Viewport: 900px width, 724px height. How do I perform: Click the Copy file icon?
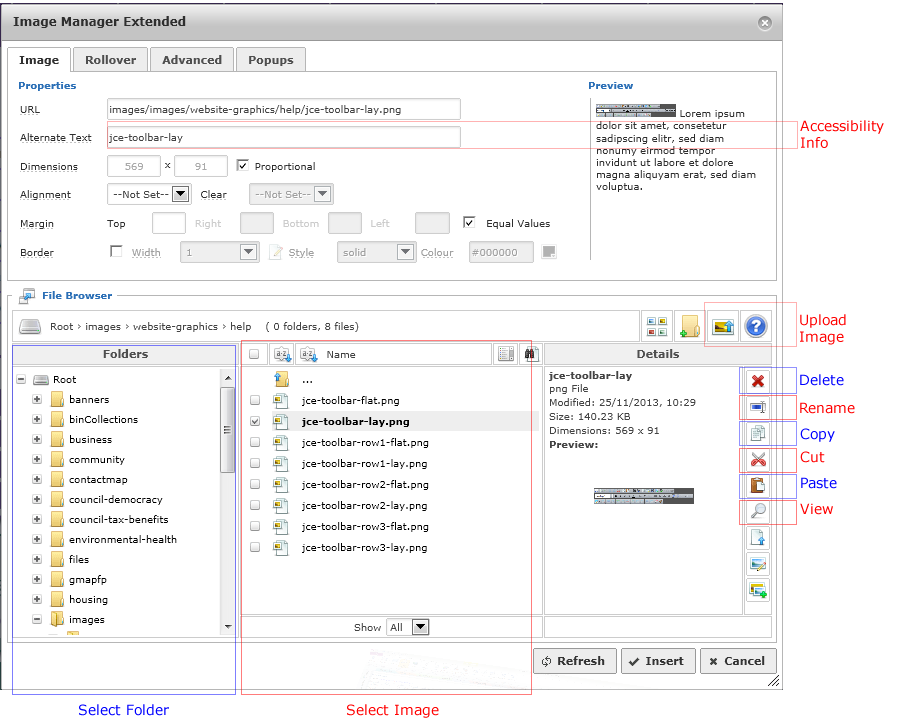[758, 433]
